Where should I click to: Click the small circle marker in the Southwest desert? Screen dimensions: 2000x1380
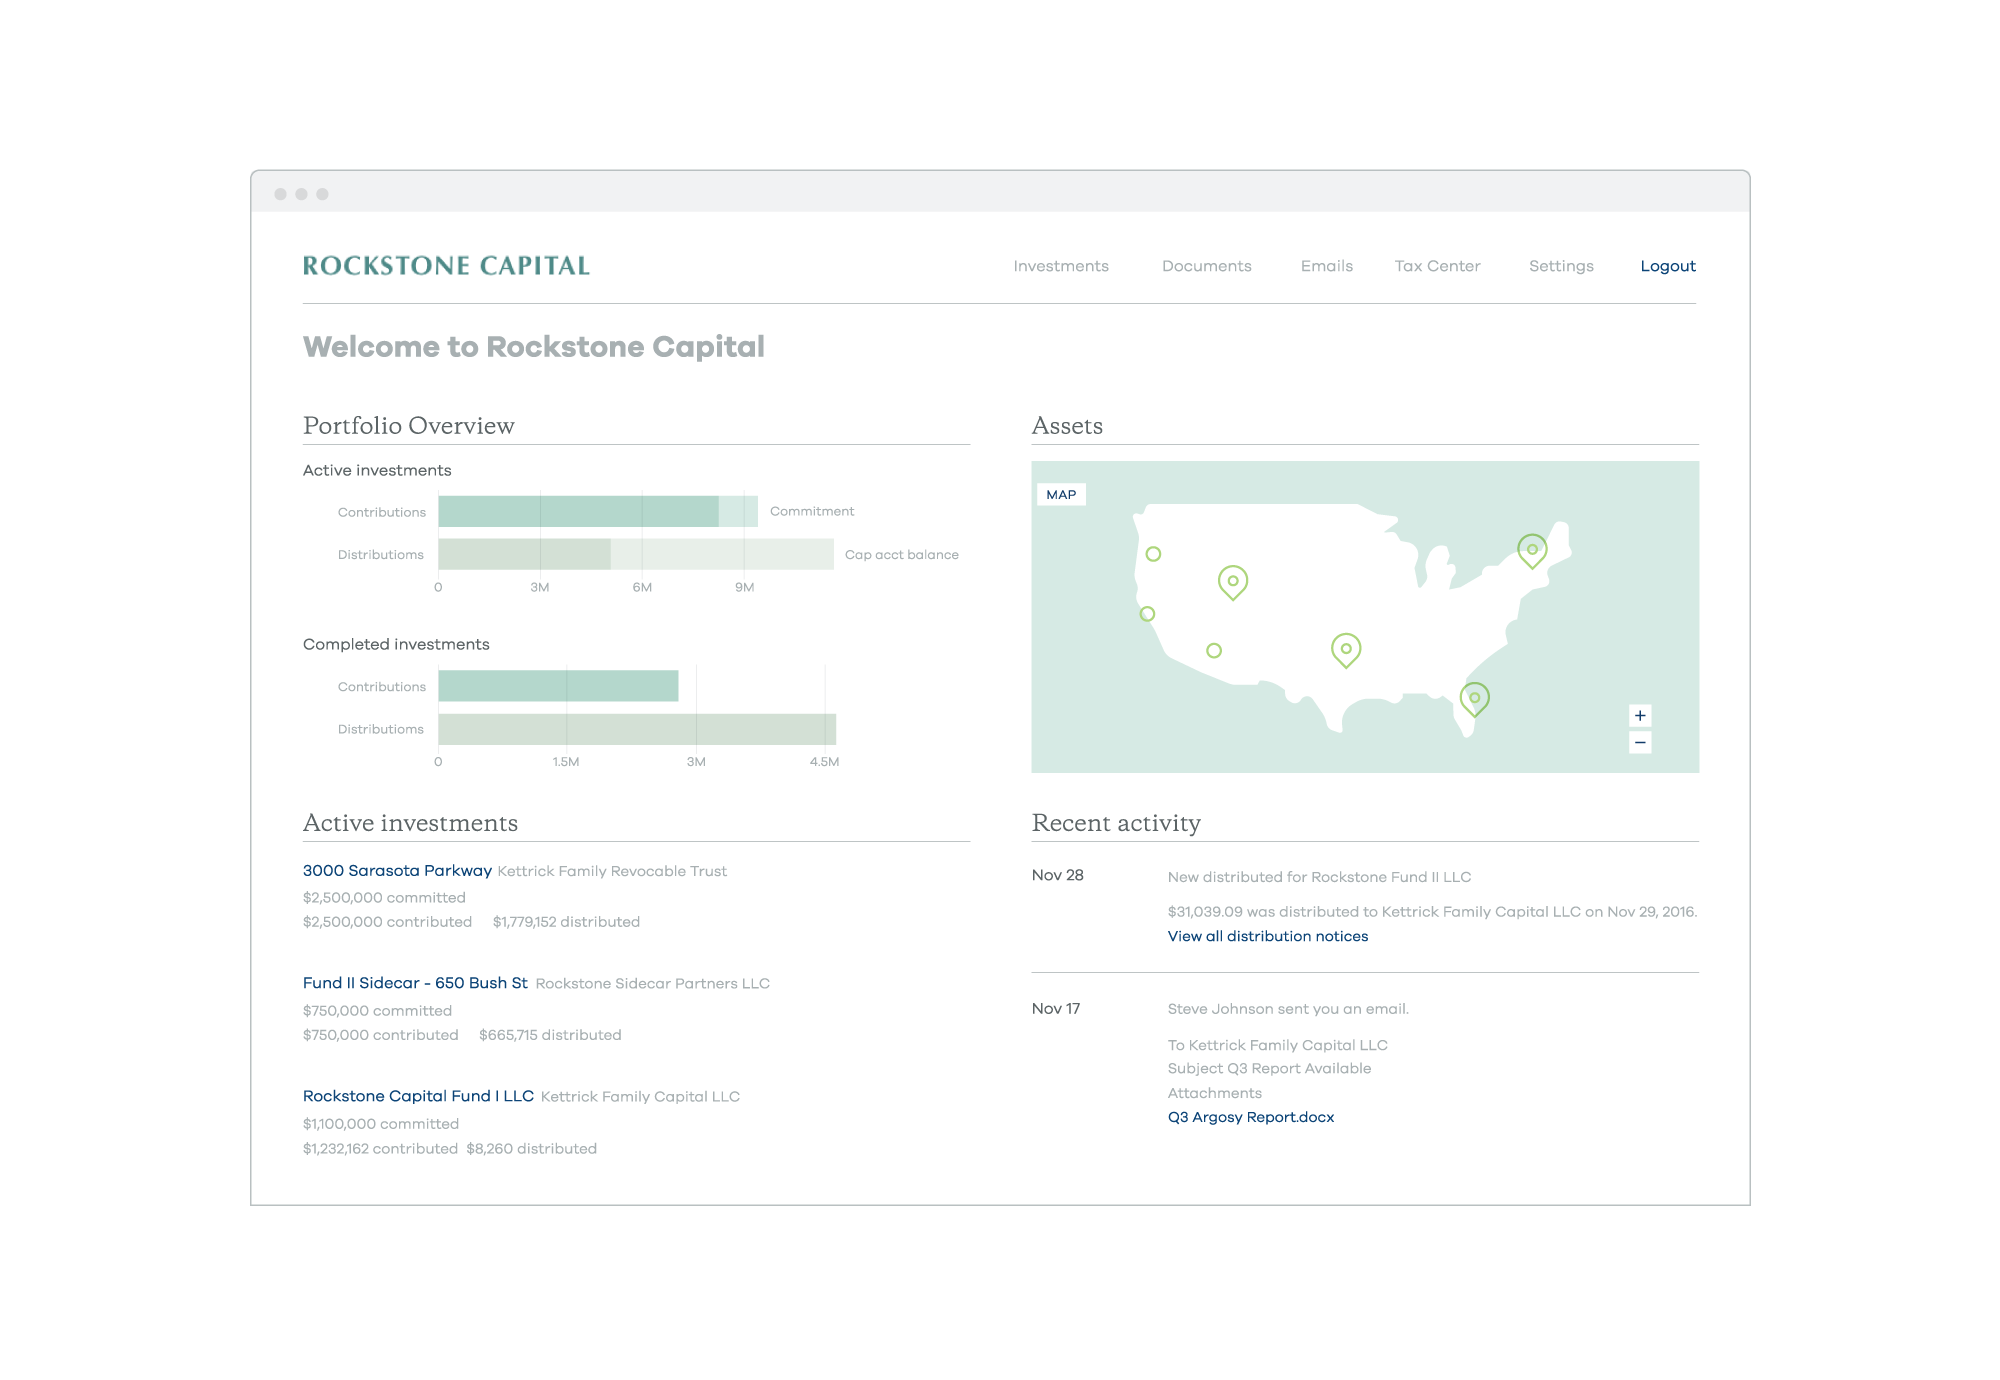click(x=1214, y=651)
